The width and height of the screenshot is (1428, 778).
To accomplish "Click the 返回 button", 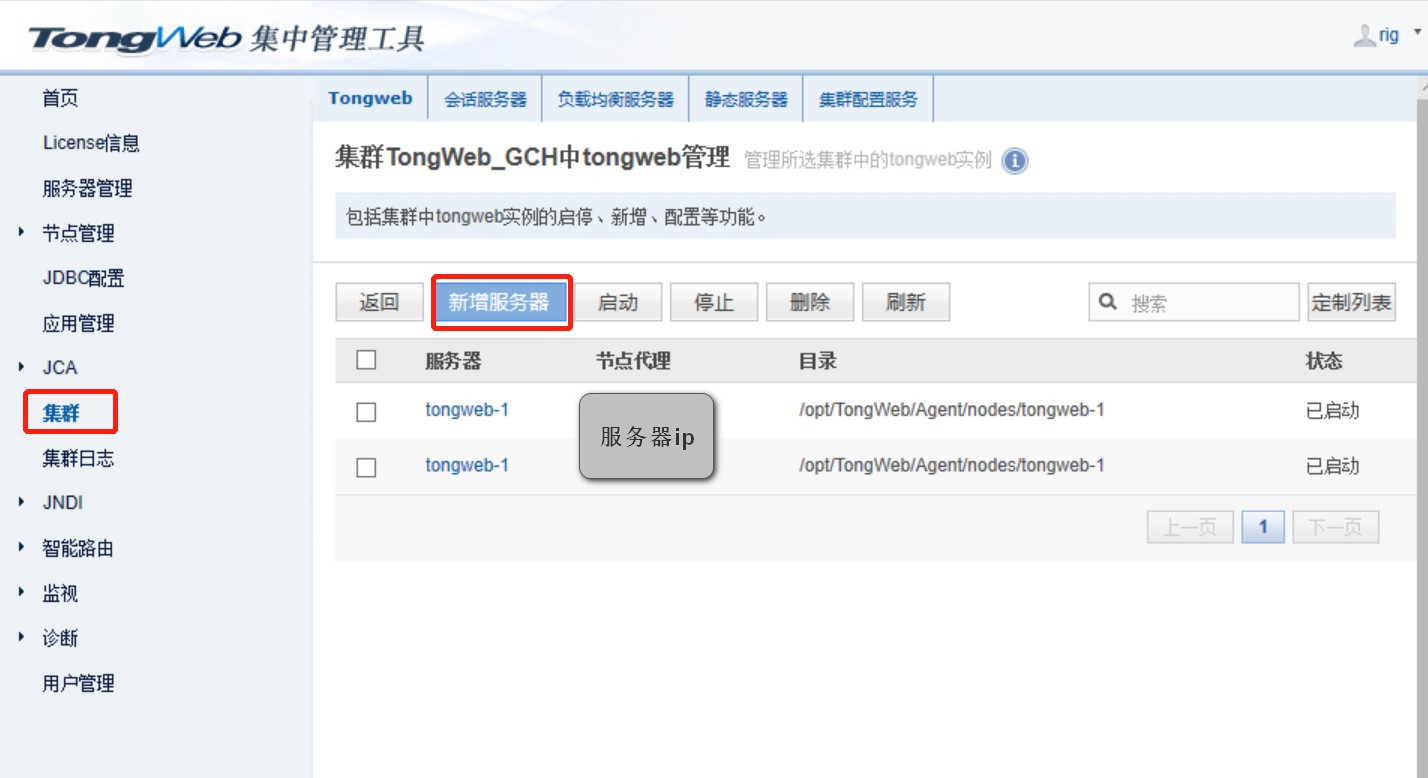I will click(379, 302).
